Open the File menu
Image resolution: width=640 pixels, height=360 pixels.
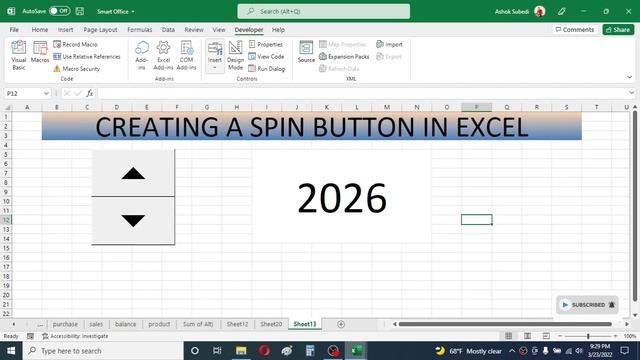(14, 30)
